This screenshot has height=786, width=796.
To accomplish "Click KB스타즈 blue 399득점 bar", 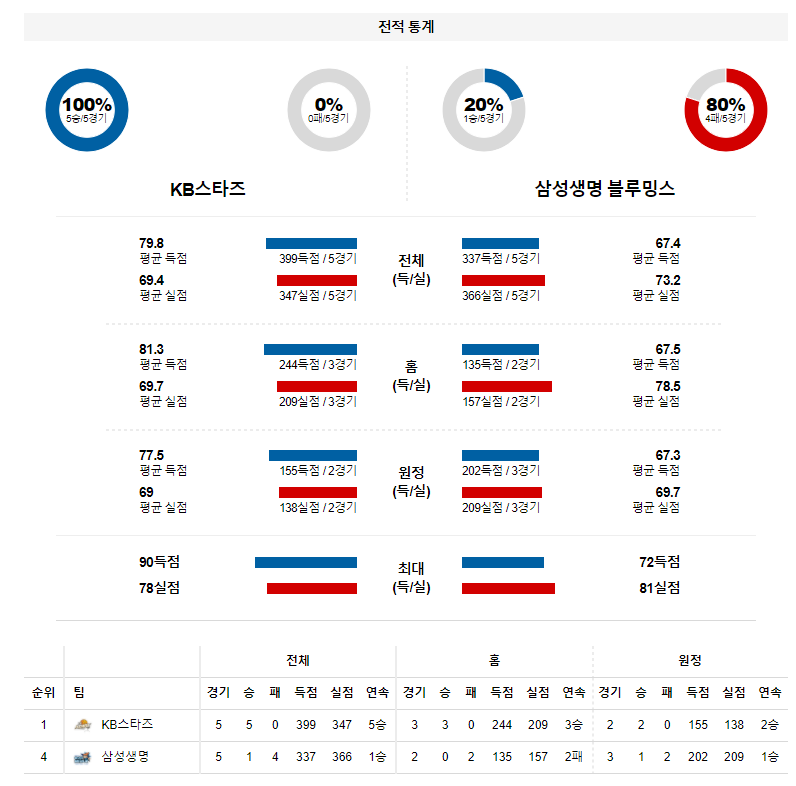I will (x=311, y=243).
